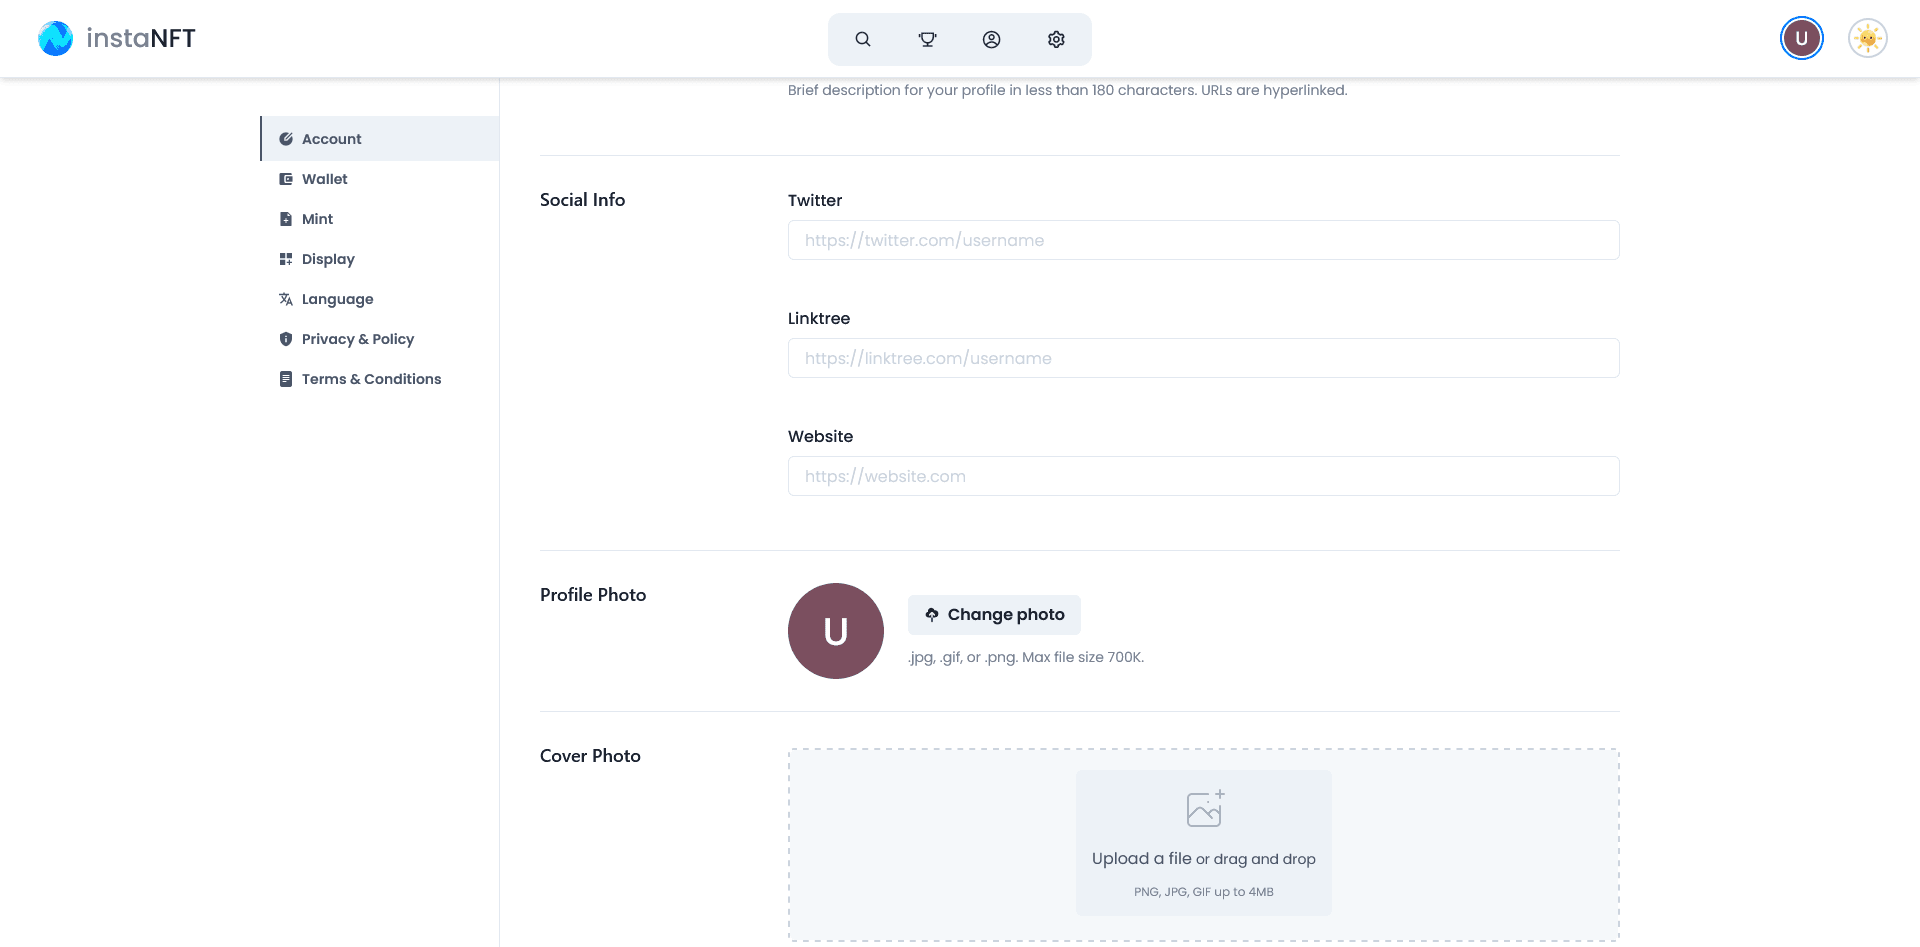Image resolution: width=1920 pixels, height=947 pixels.
Task: Click the trophy leaderboard icon
Action: (x=927, y=39)
